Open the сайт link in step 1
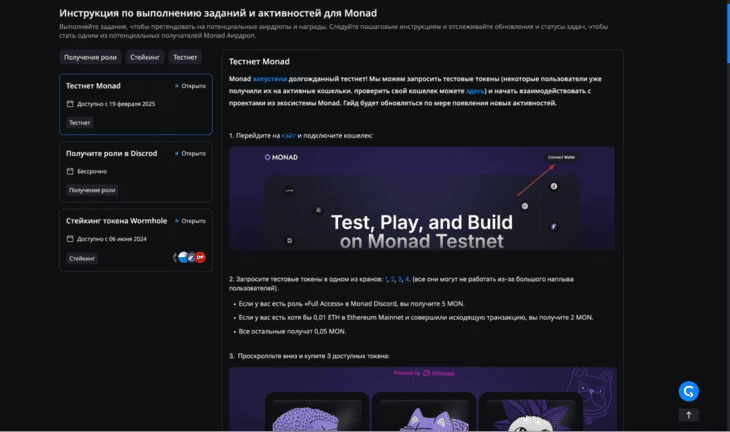 point(289,136)
